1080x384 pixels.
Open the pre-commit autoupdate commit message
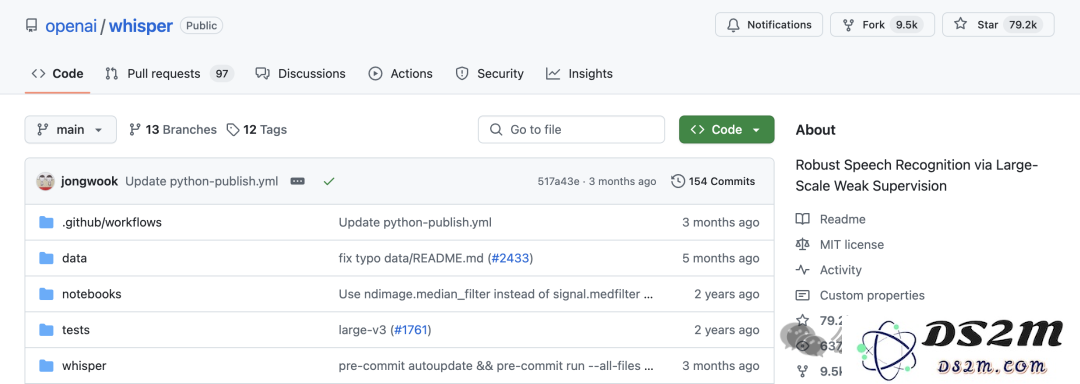click(x=496, y=365)
